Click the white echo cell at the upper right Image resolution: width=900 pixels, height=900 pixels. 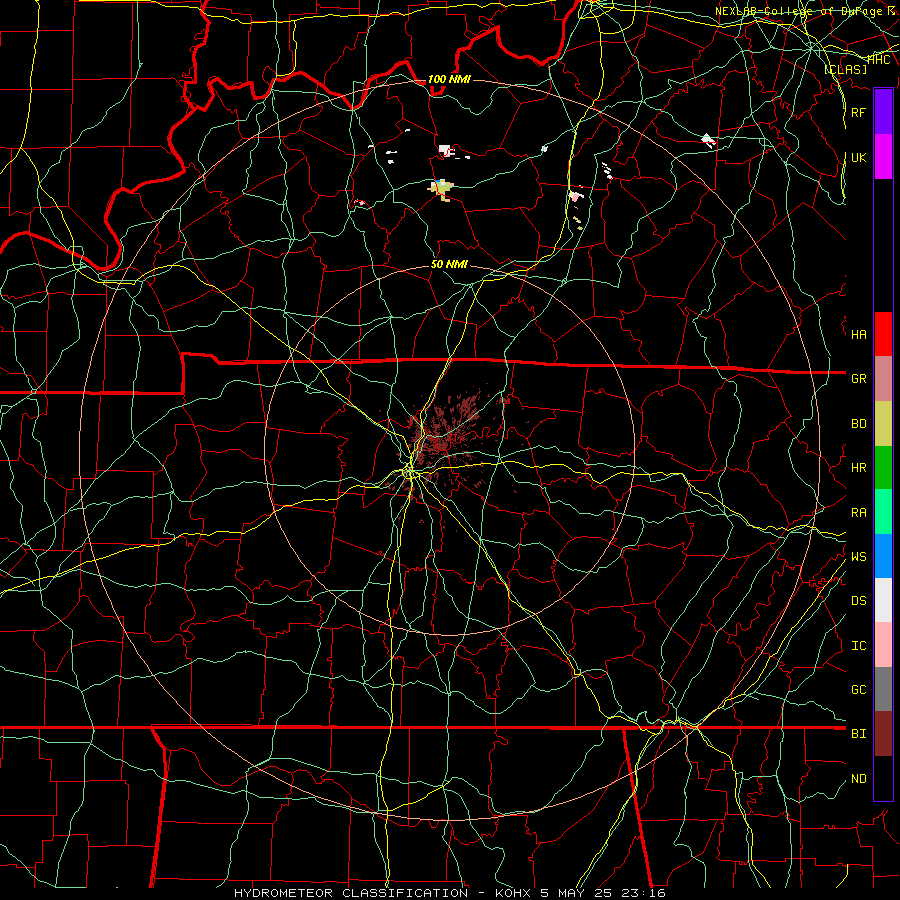tap(708, 140)
